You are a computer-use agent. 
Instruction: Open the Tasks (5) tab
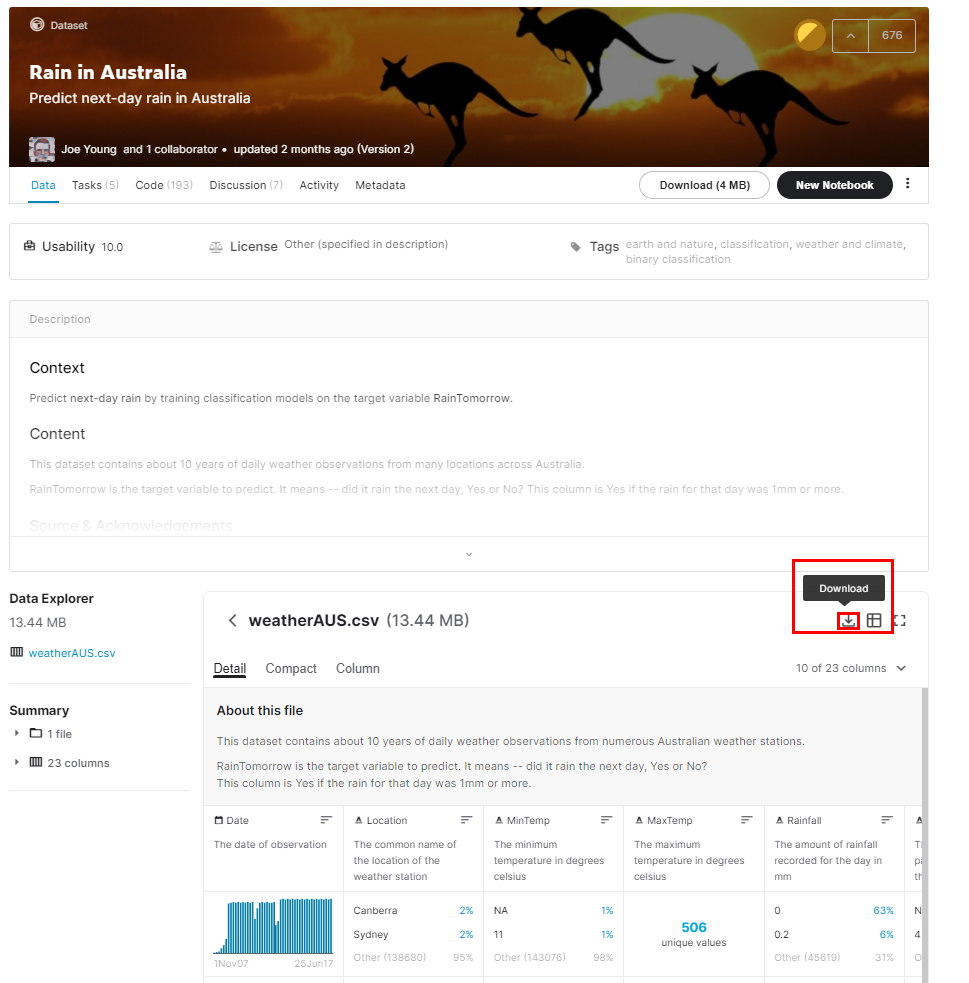pos(95,185)
